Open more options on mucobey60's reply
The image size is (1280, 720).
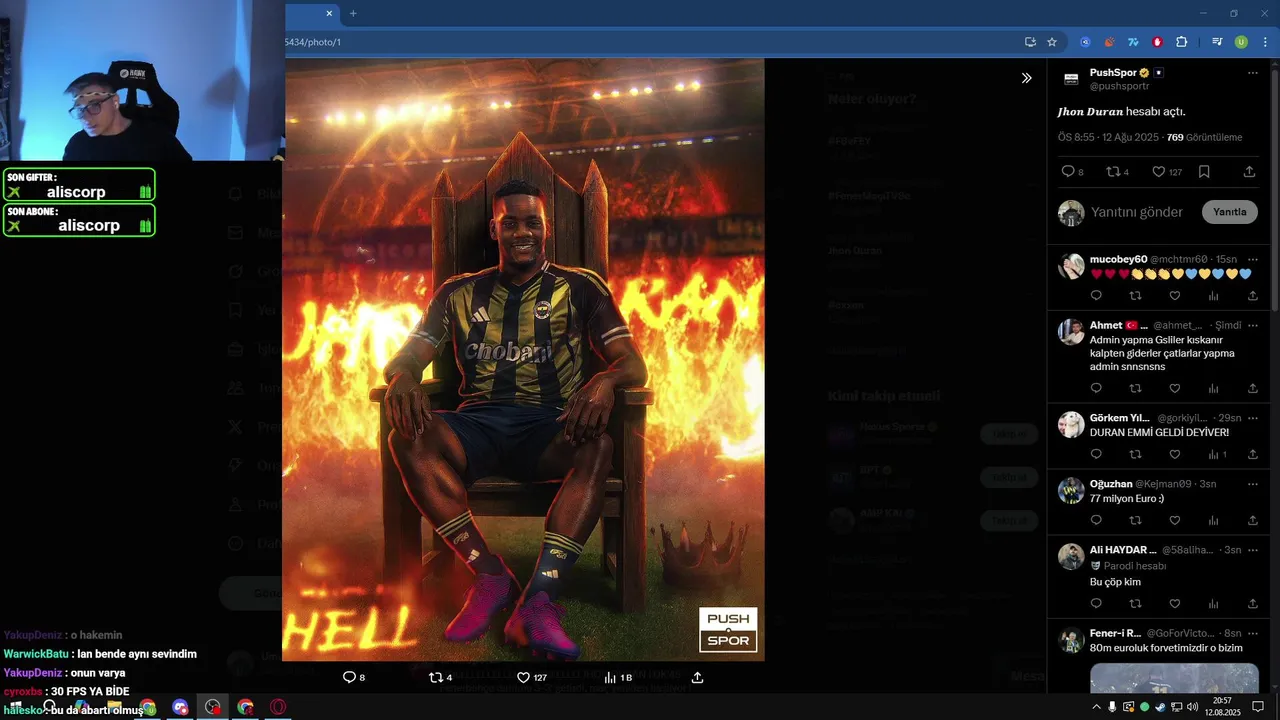point(1253,259)
